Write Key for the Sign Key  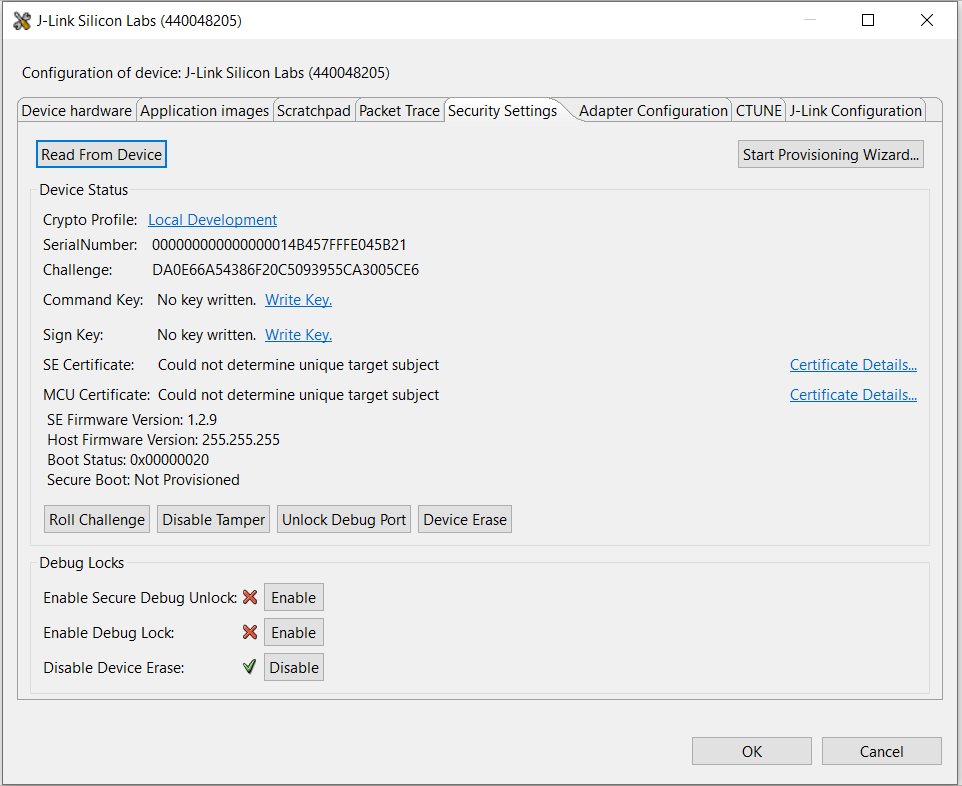pos(298,334)
